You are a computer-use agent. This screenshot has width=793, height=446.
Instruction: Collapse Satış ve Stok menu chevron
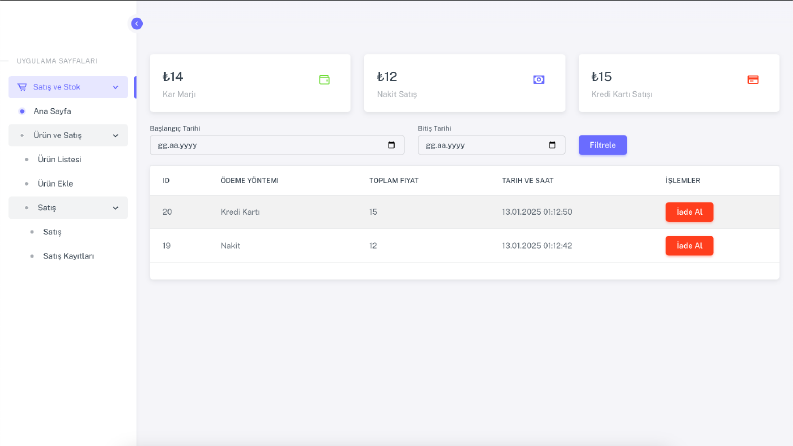point(115,87)
